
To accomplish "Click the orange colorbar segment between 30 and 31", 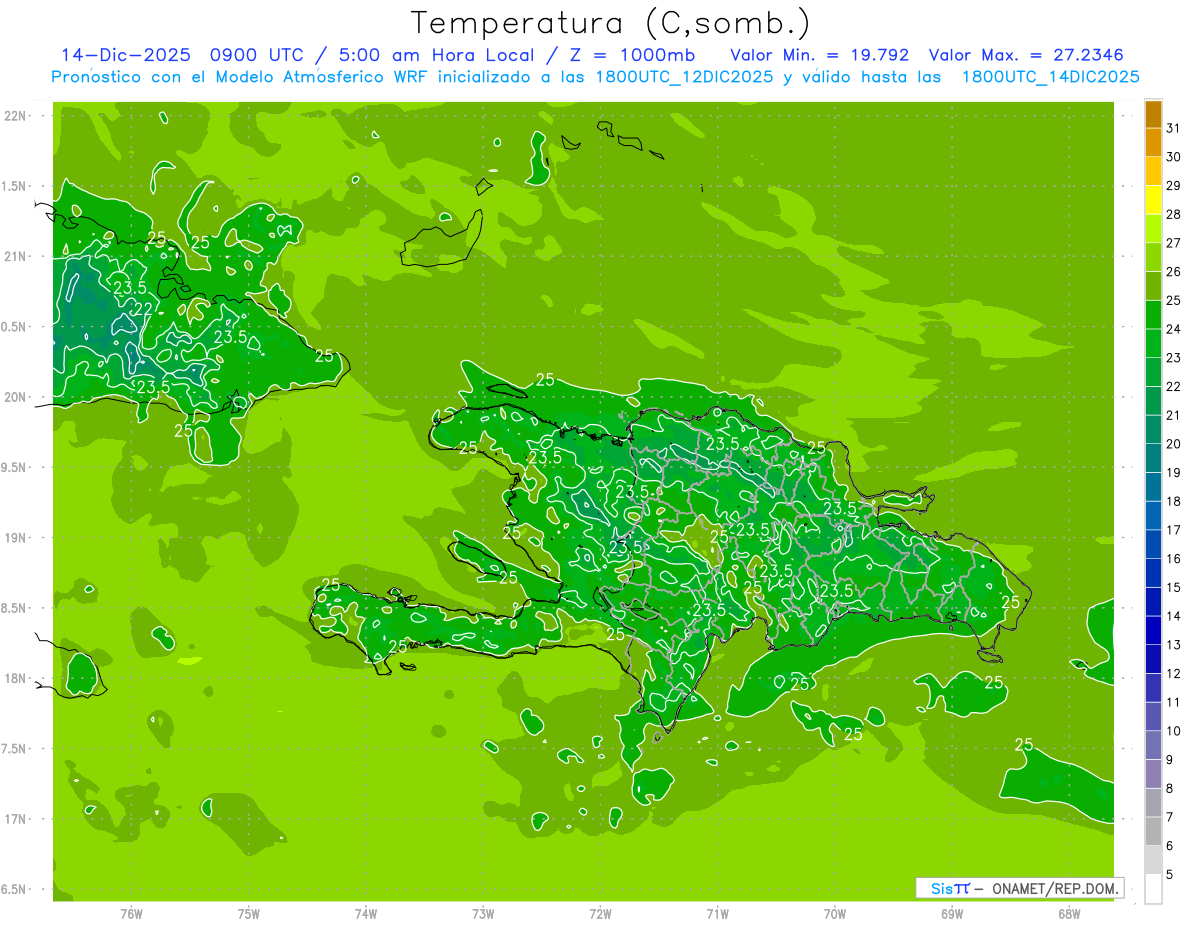I will [1153, 142].
